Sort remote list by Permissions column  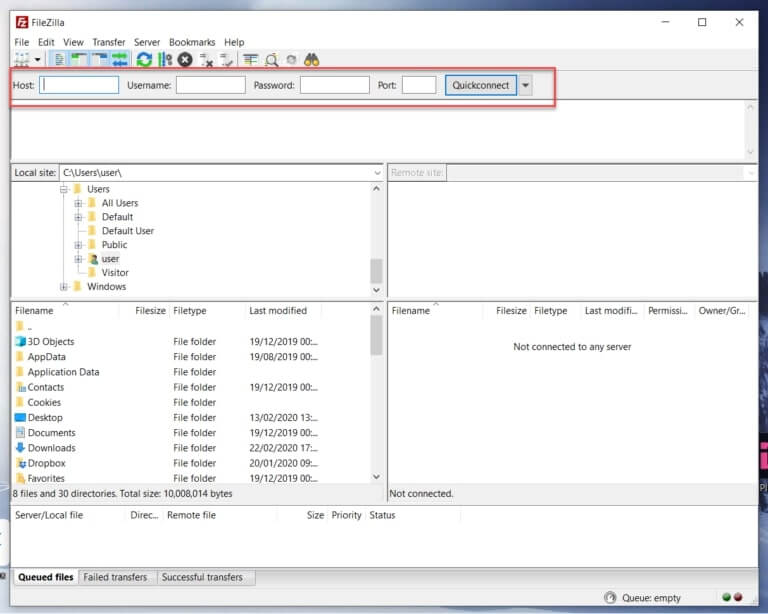(x=668, y=310)
